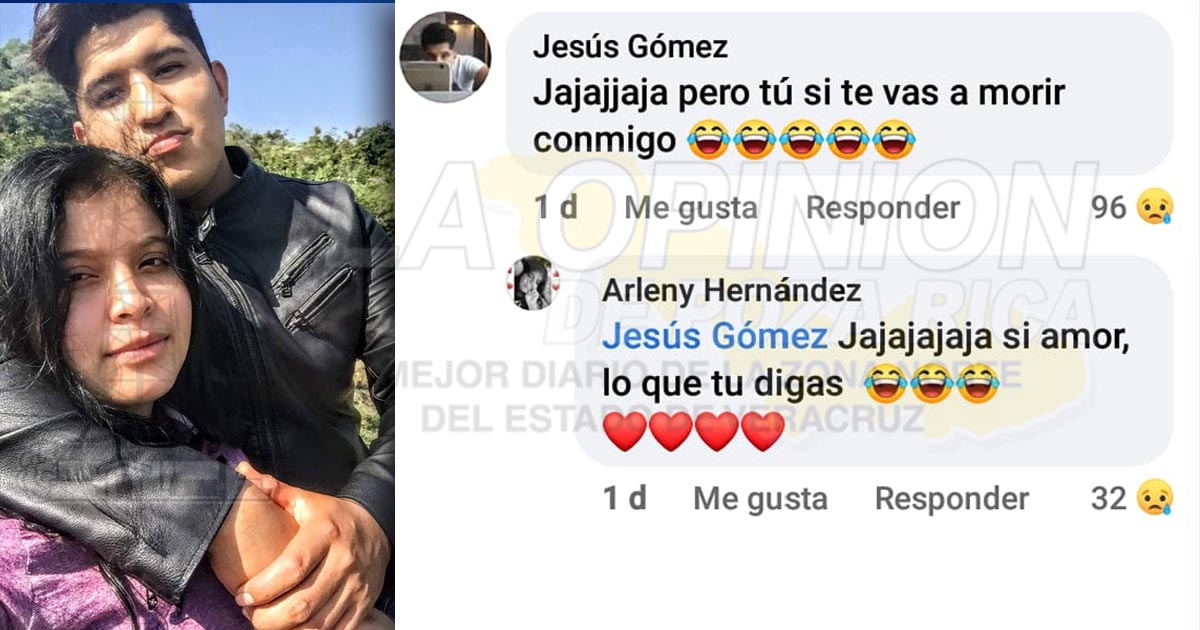This screenshot has height=630, width=1200.
Task: Follow the blue Jesús Gómez mention
Action: pyautogui.click(x=715, y=337)
